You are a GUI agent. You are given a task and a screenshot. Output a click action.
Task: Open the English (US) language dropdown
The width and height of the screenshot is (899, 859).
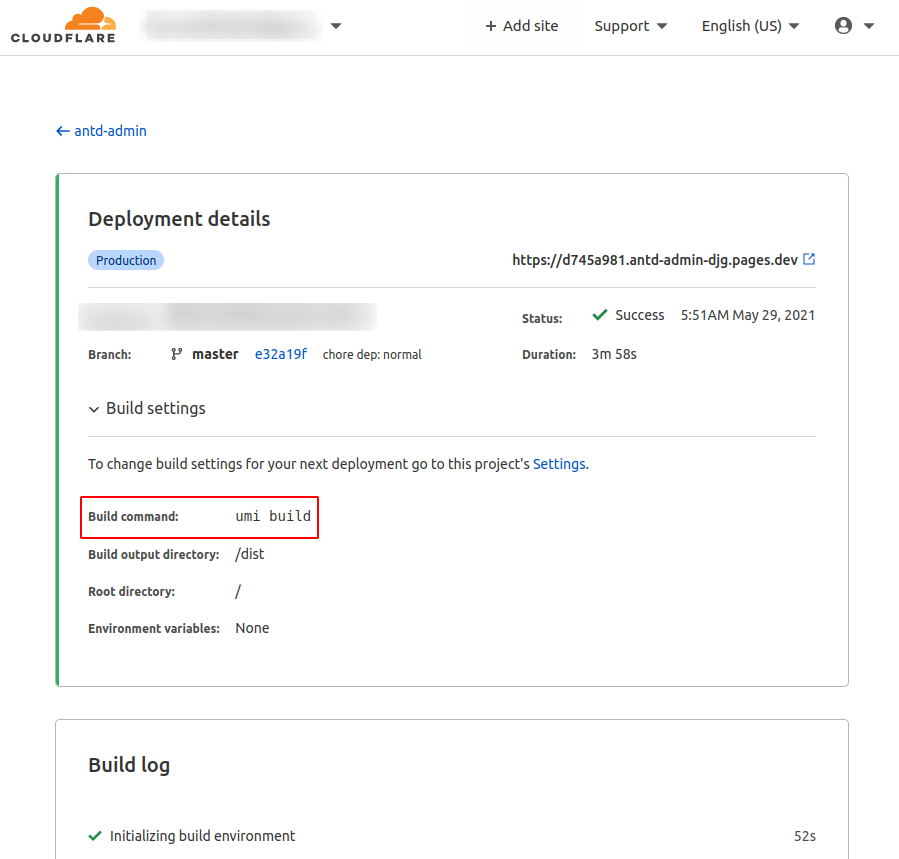[749, 25]
